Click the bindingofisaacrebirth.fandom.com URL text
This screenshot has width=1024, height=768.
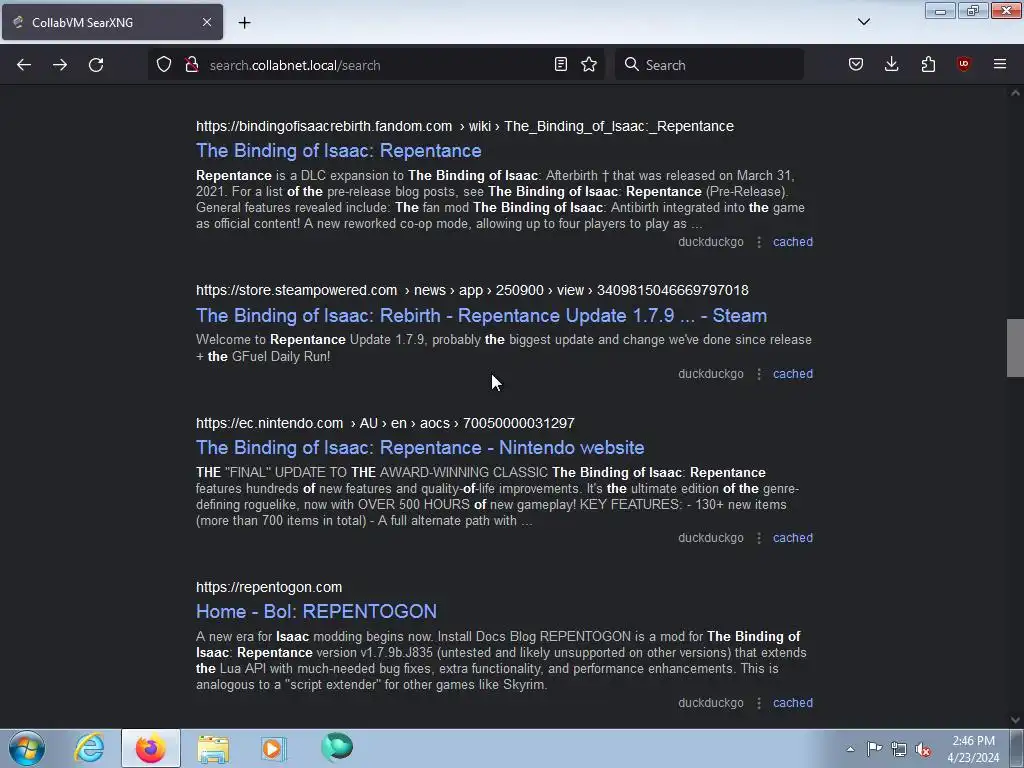pos(324,126)
